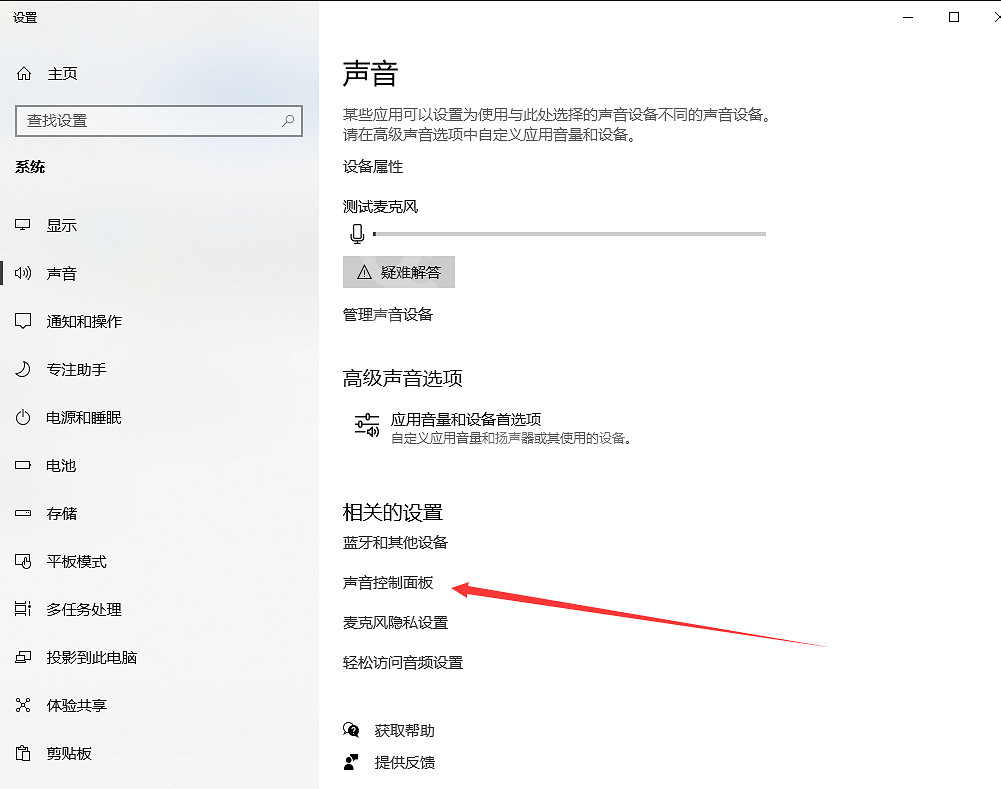Click inside the 查找设置 search box
This screenshot has height=789, width=1001.
point(158,120)
